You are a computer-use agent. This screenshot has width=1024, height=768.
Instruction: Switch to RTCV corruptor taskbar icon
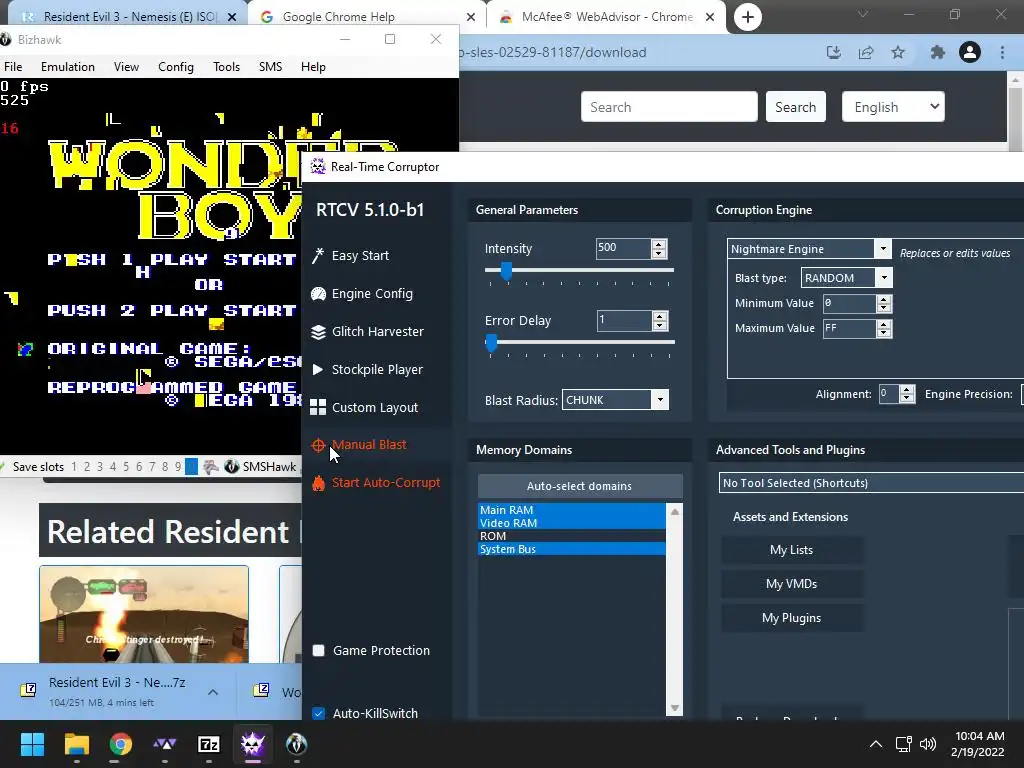pyautogui.click(x=253, y=744)
